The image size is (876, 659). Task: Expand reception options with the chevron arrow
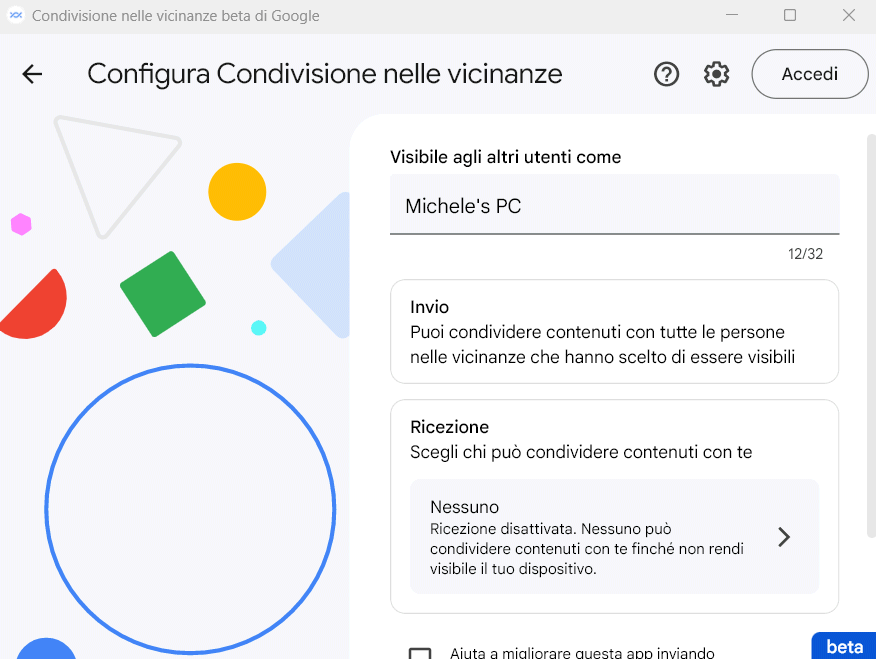tap(784, 537)
